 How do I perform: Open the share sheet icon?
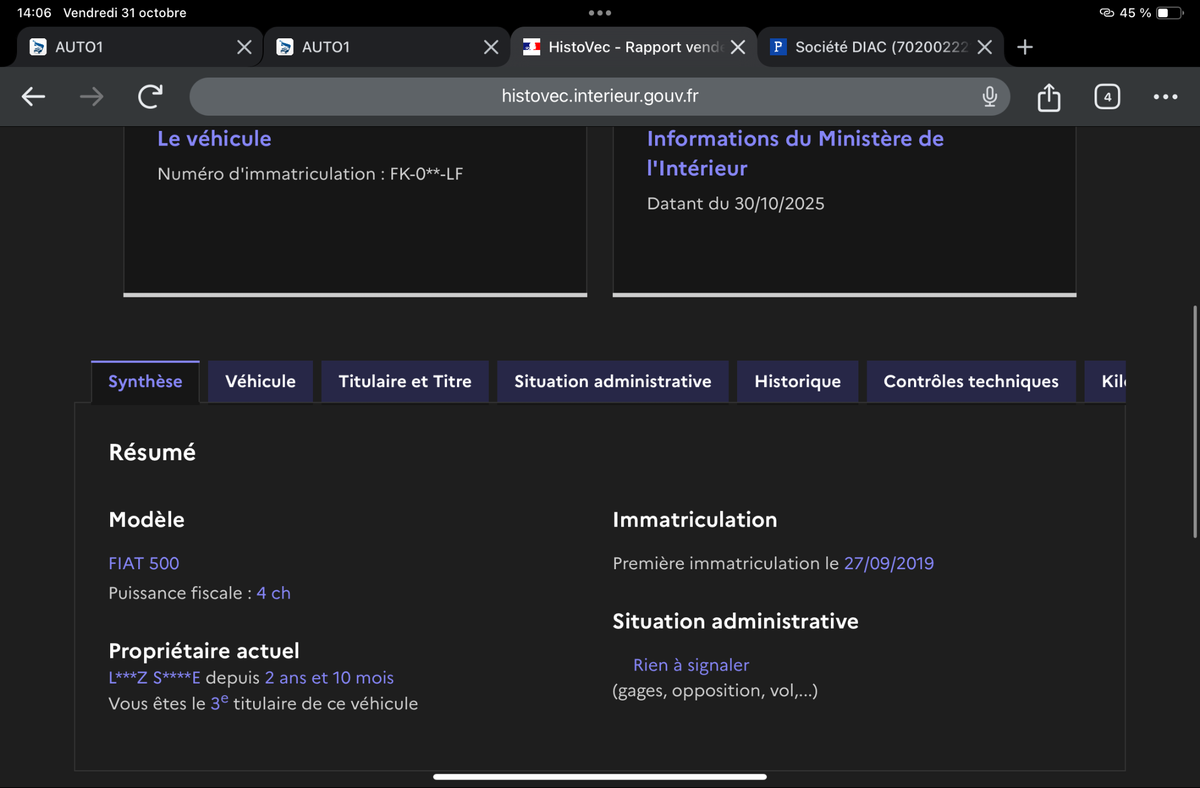coord(1048,97)
